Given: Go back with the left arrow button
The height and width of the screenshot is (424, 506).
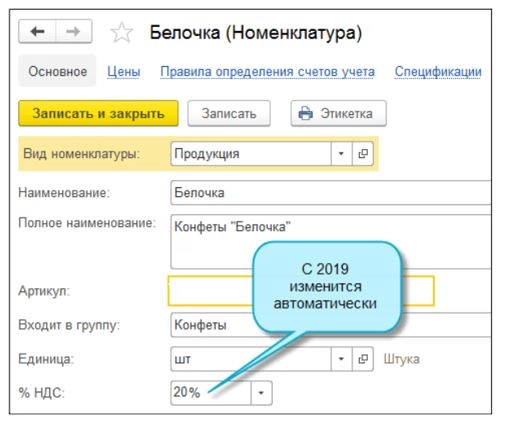Looking at the screenshot, I should [x=37, y=32].
